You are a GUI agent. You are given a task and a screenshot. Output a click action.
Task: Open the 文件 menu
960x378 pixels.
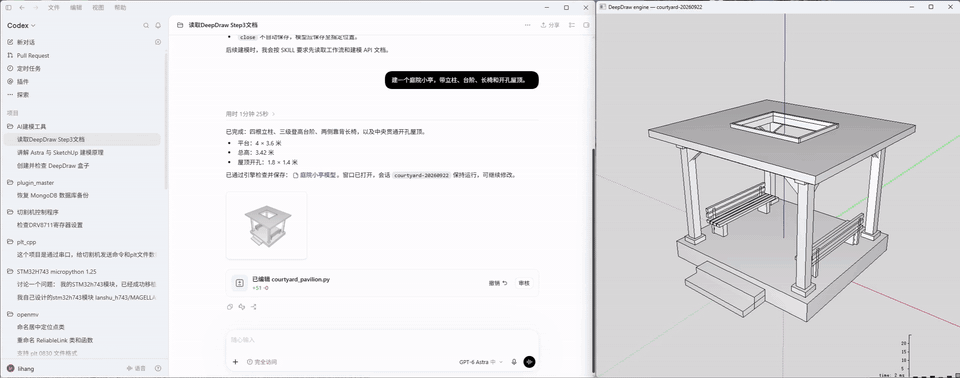coord(54,7)
